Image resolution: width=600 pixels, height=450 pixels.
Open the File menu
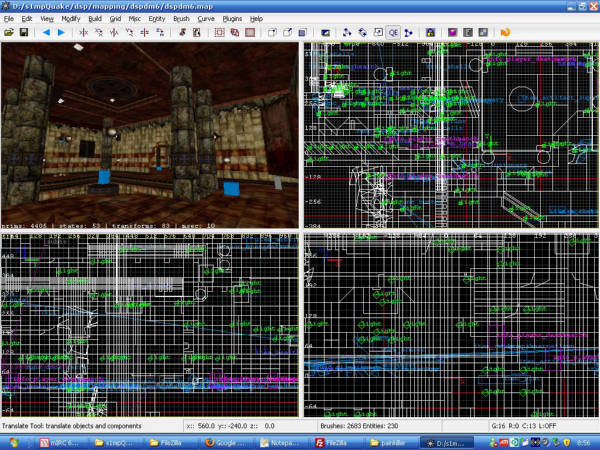click(8, 19)
